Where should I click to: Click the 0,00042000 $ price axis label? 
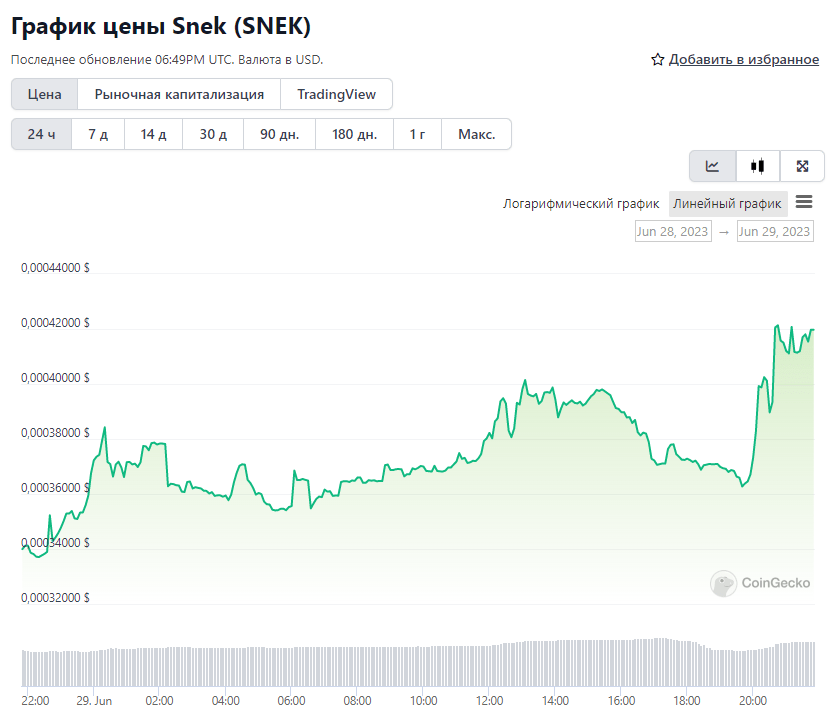tap(55, 323)
